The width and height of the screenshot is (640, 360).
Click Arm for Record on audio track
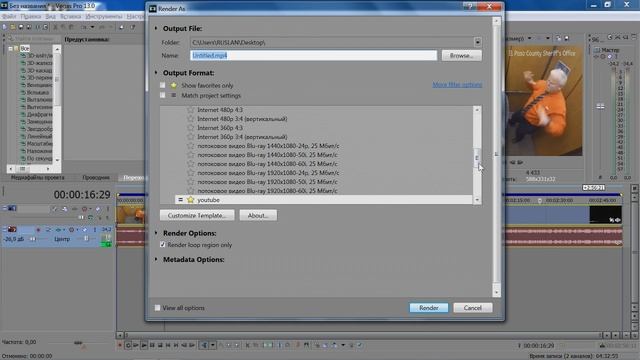38,230
